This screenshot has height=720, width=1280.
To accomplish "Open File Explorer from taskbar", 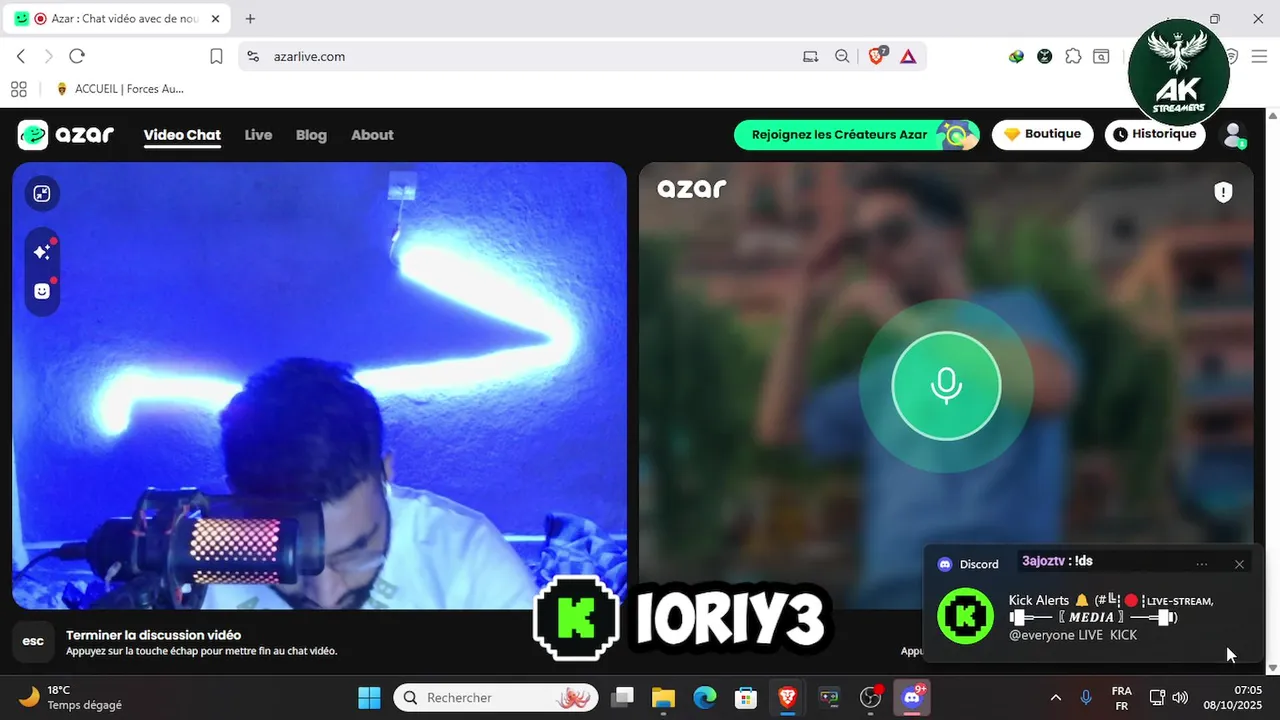I will click(664, 697).
